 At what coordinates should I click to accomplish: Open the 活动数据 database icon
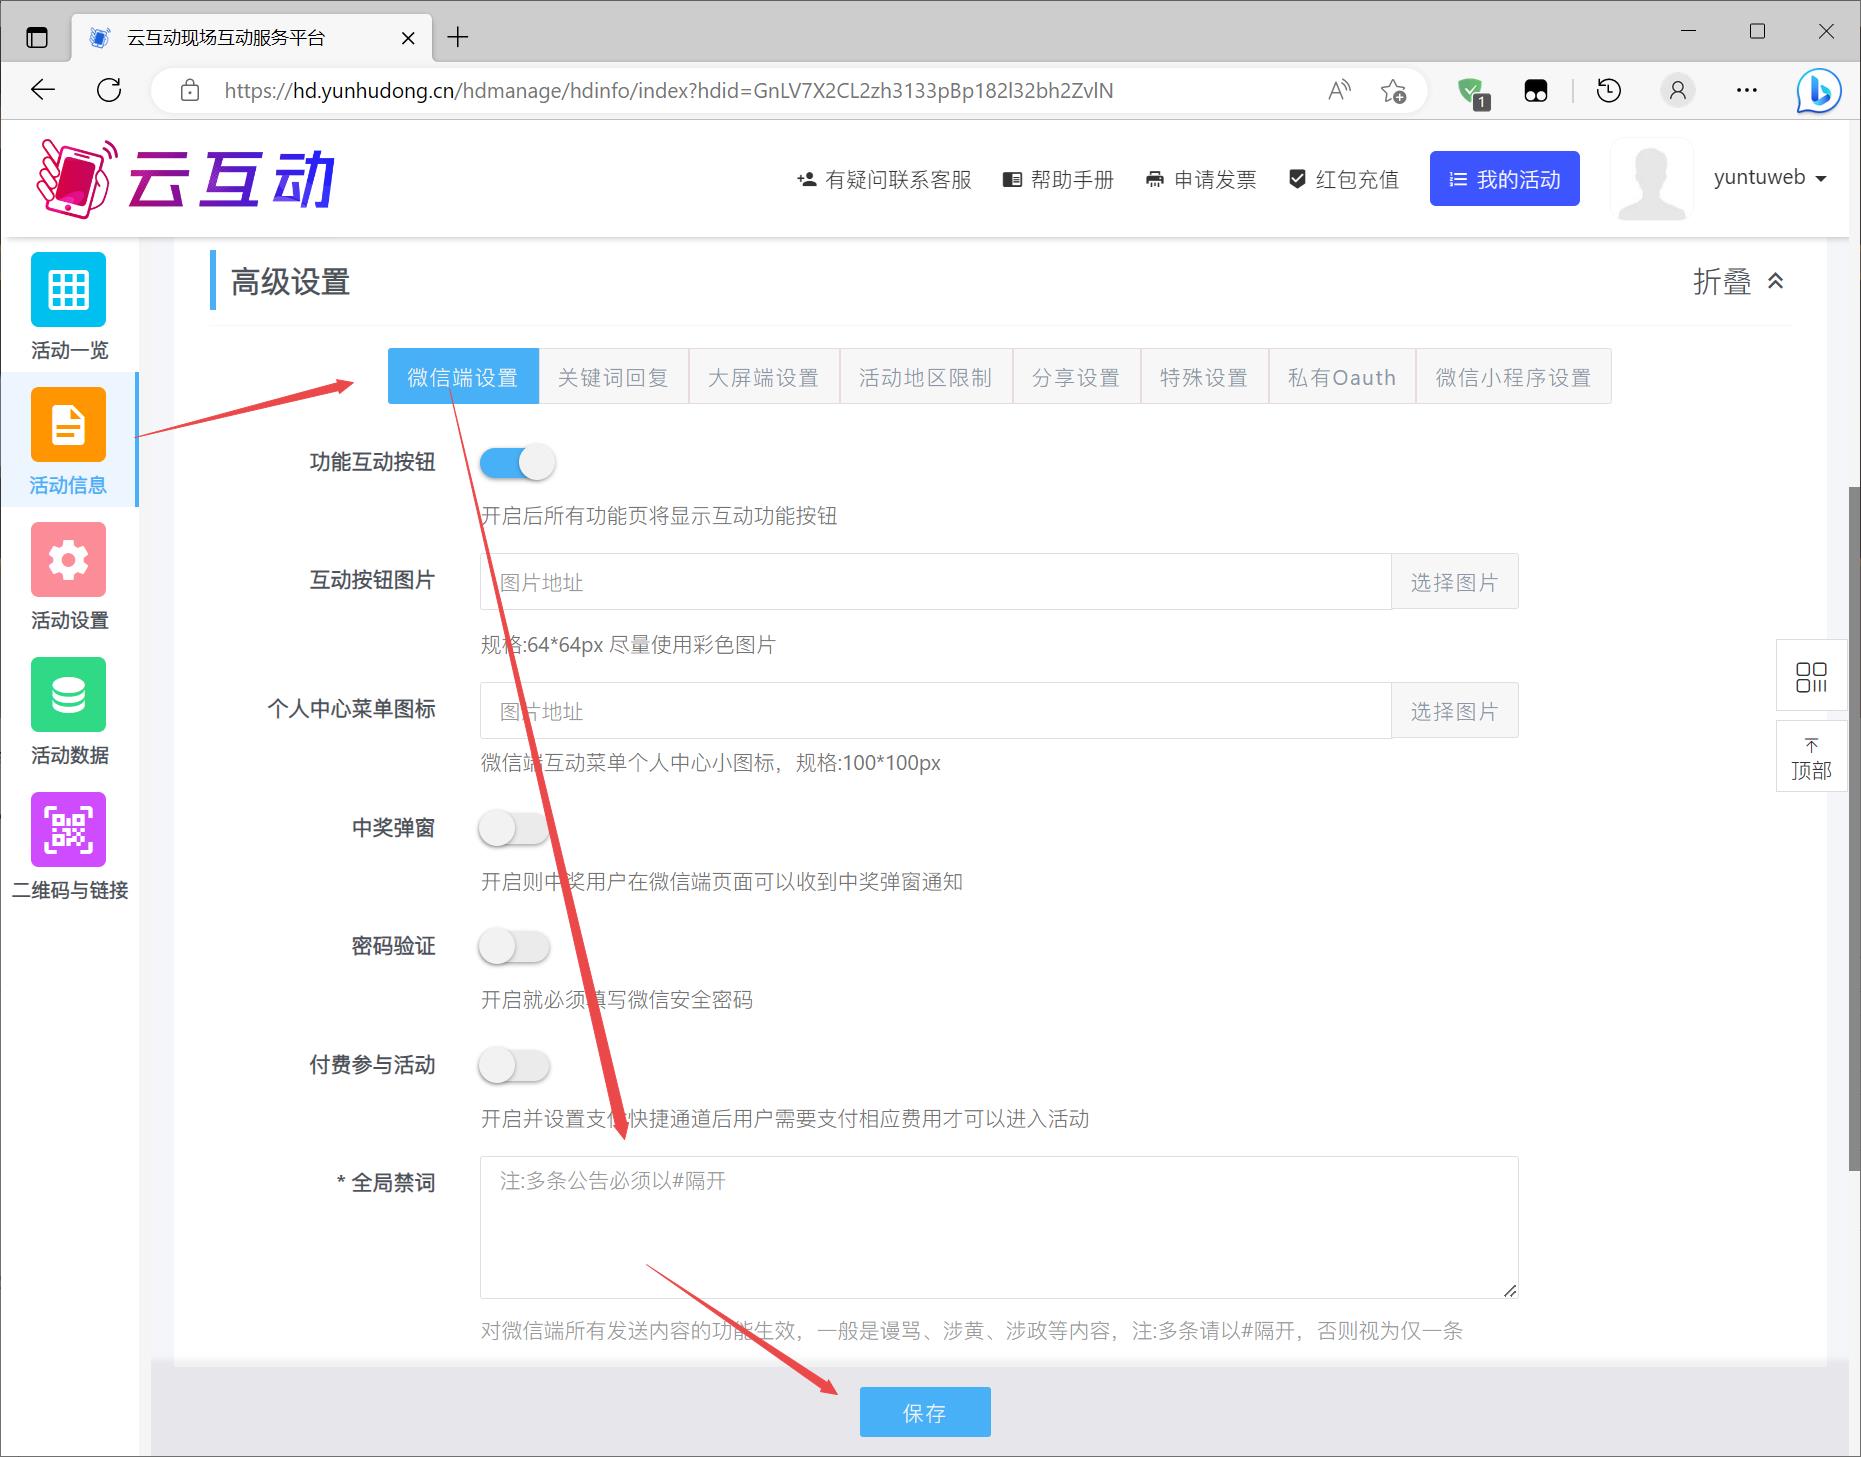pos(68,695)
